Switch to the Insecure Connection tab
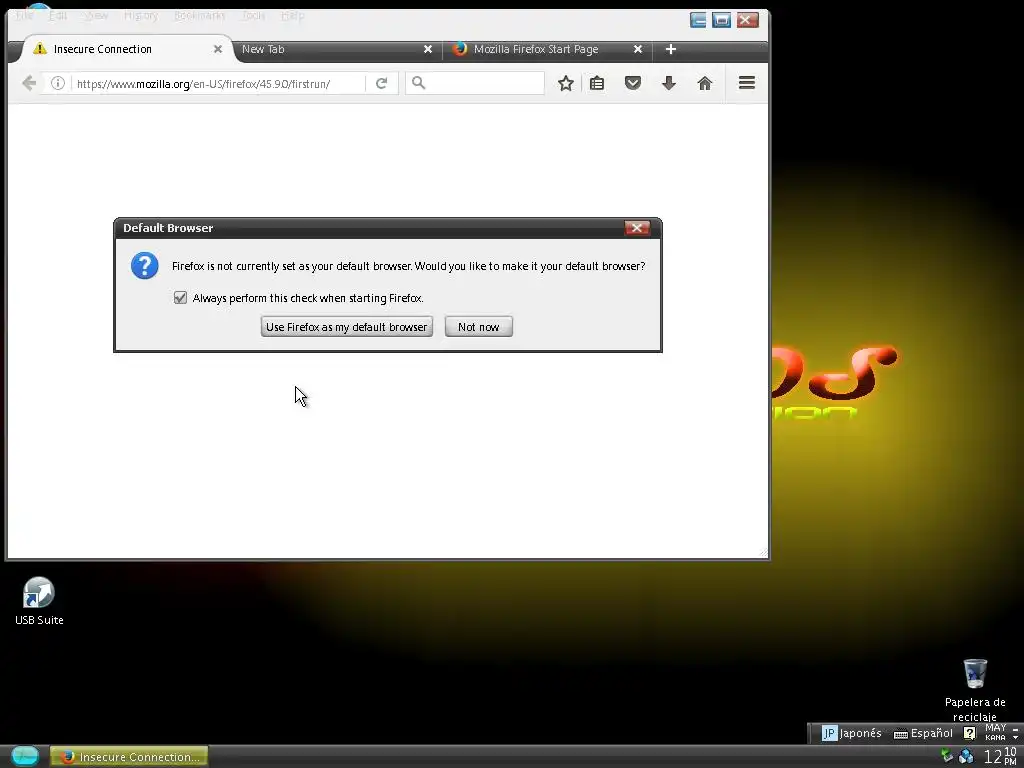The image size is (1024, 768). (x=127, y=49)
